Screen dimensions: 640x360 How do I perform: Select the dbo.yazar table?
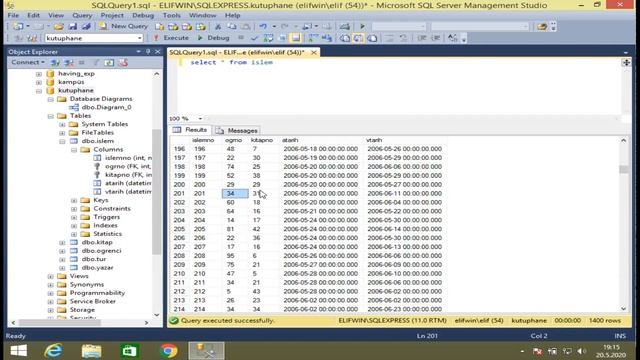97,268
